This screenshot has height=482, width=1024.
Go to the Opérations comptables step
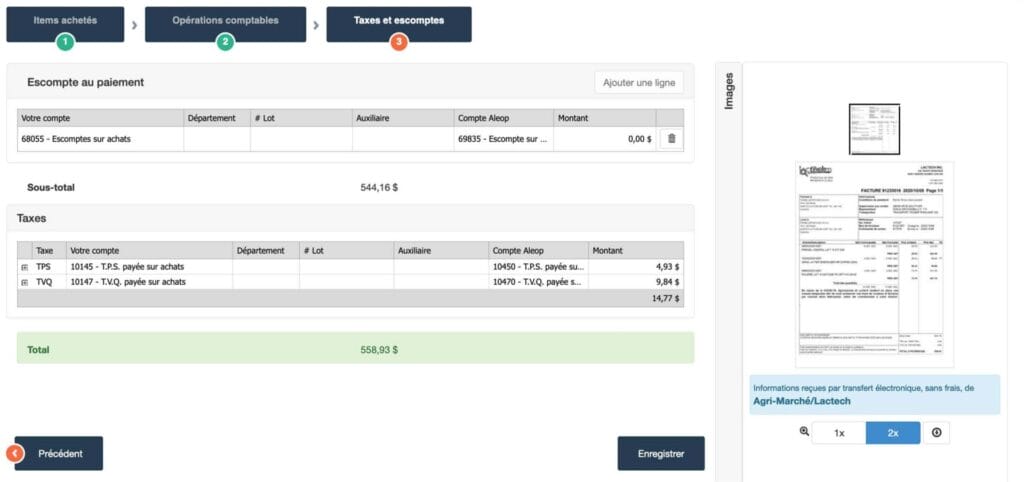click(x=225, y=20)
